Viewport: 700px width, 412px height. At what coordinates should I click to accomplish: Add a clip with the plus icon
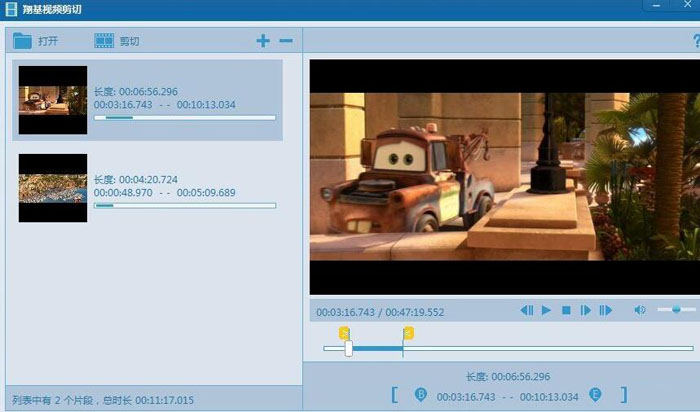[x=263, y=41]
